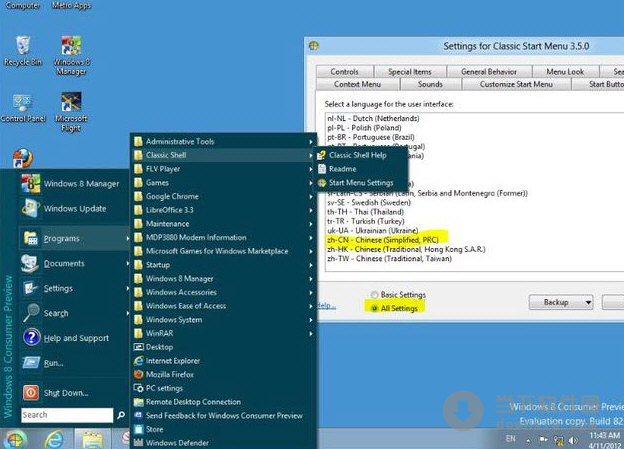The width and height of the screenshot is (624, 449).
Task: Launch Internet Explorer from programs list
Action: (223, 361)
